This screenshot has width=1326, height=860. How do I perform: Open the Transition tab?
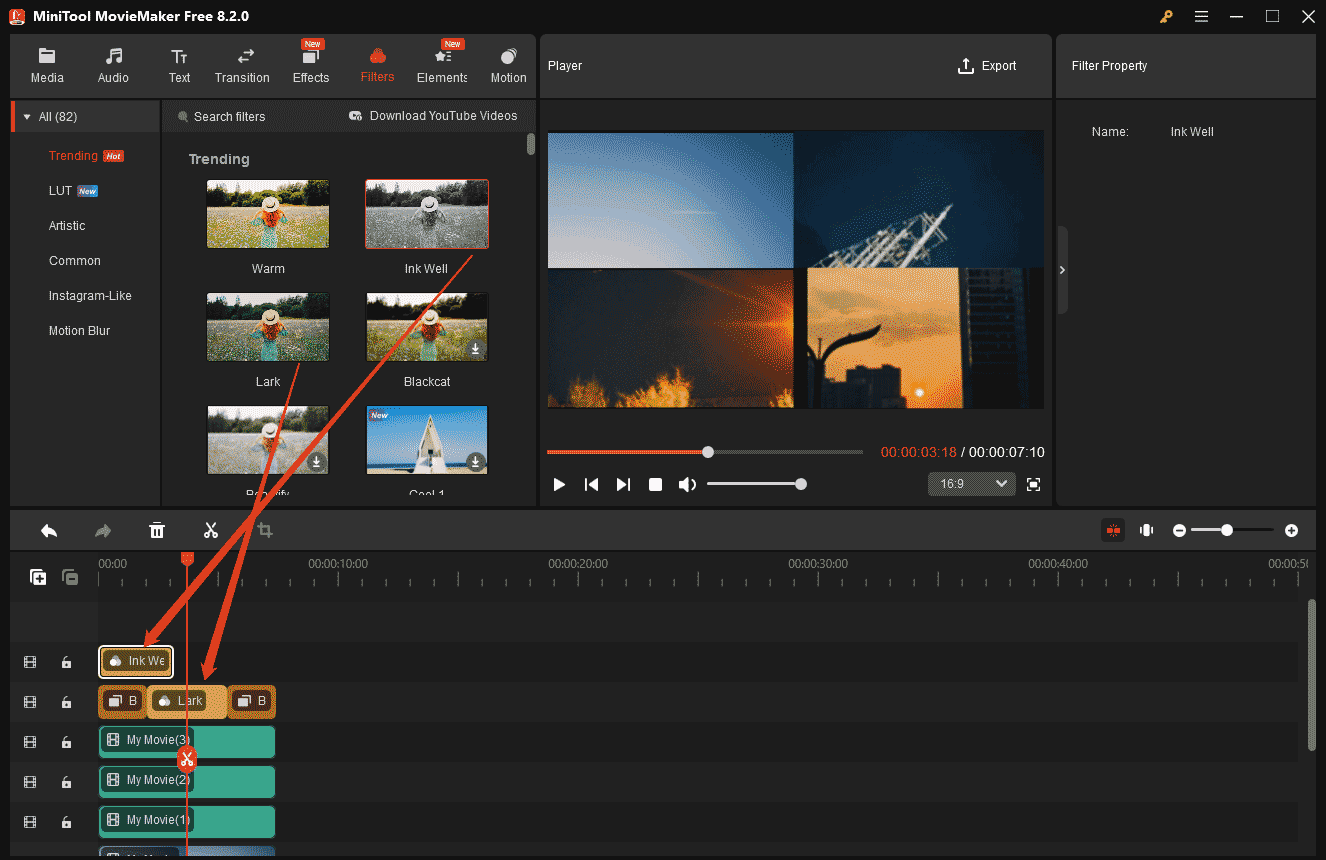pos(242,66)
